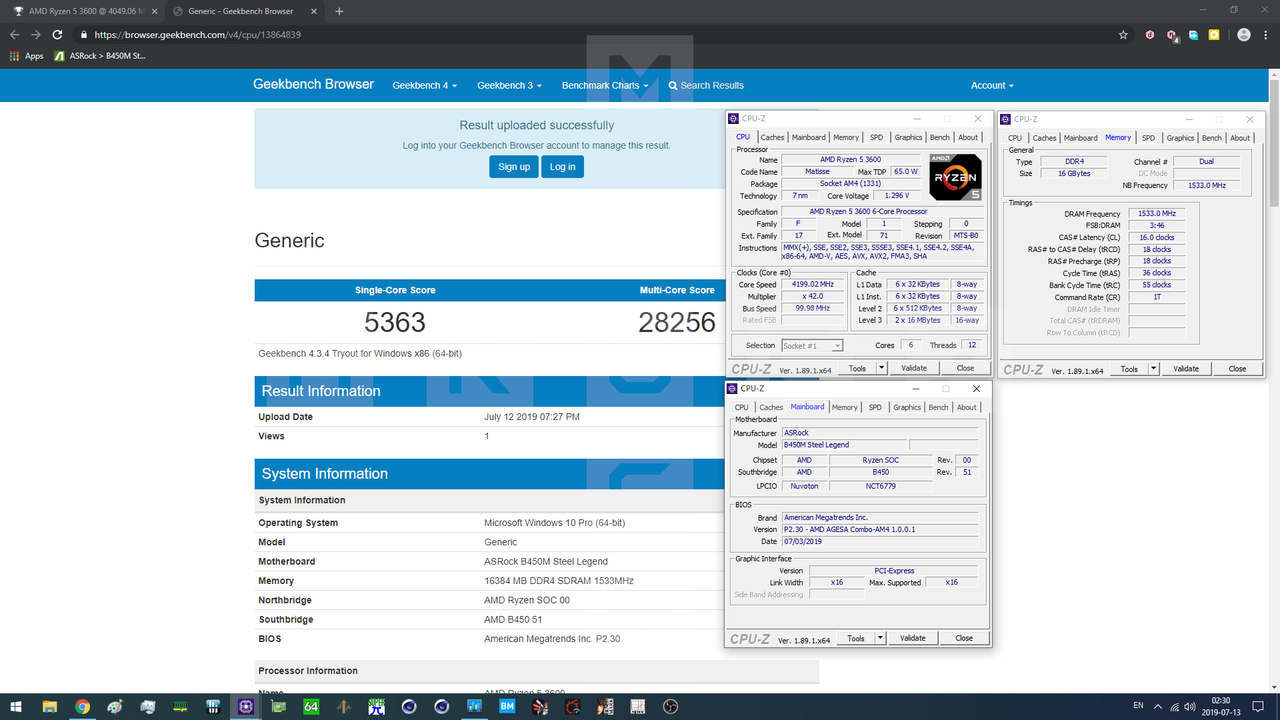Go back using the browser back arrow
This screenshot has height=720, width=1280.
pos(14,34)
